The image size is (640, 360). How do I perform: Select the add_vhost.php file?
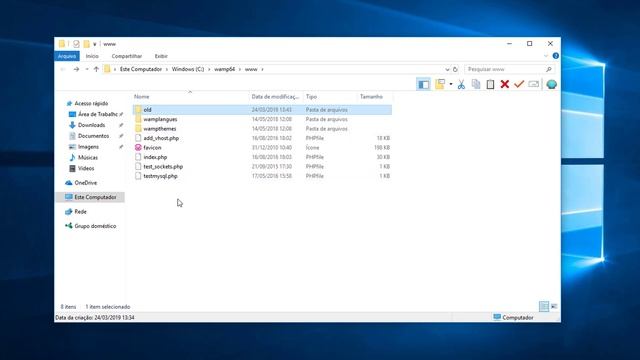[161, 138]
